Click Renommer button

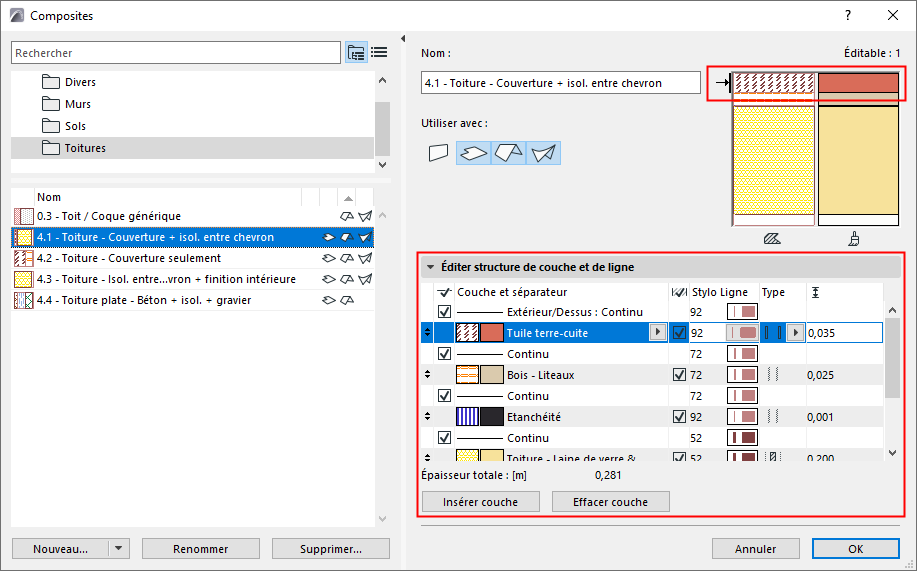[x=201, y=549]
